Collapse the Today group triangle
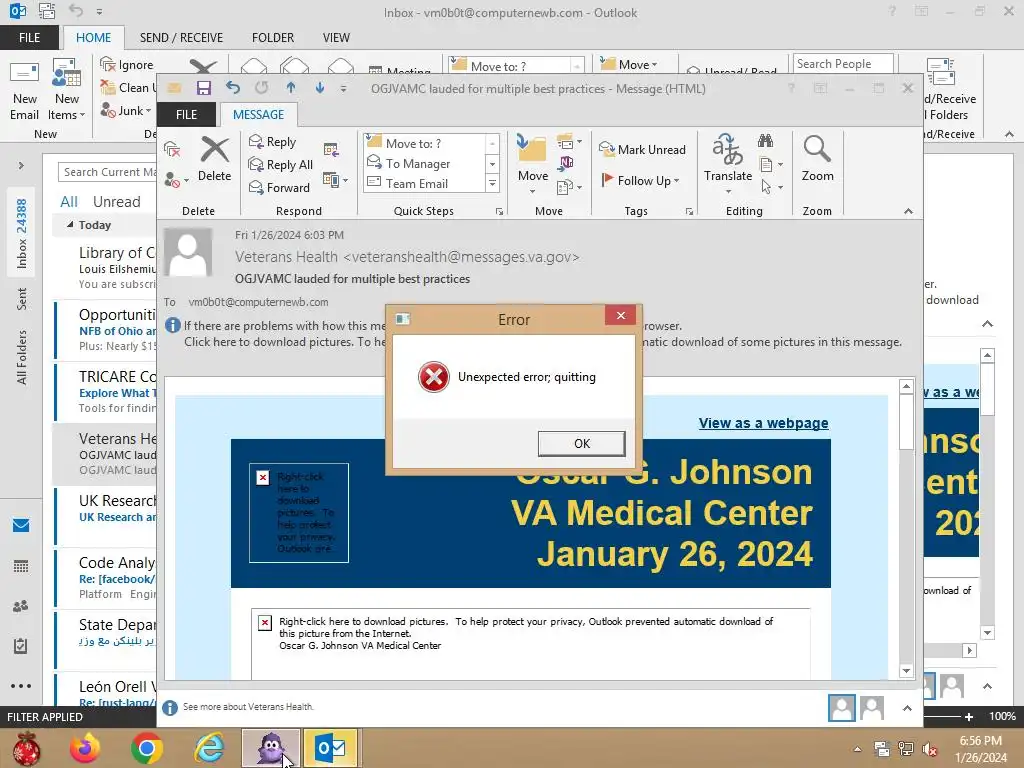Viewport: 1024px width, 768px height. point(70,225)
